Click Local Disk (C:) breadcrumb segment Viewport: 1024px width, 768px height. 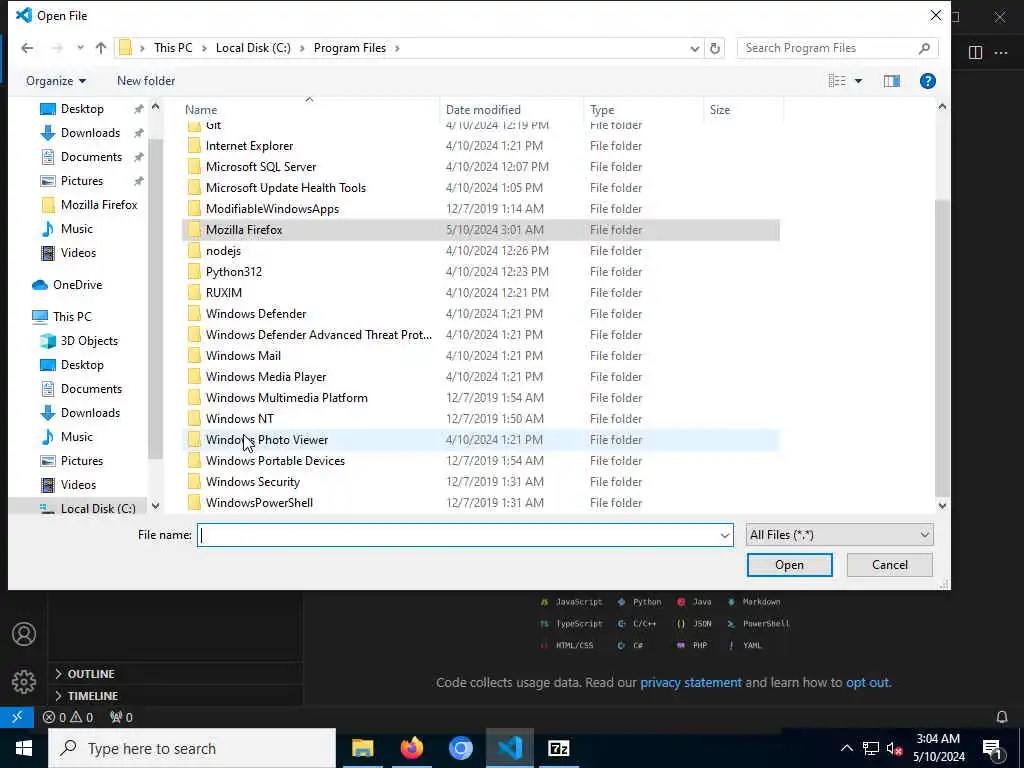(x=253, y=48)
